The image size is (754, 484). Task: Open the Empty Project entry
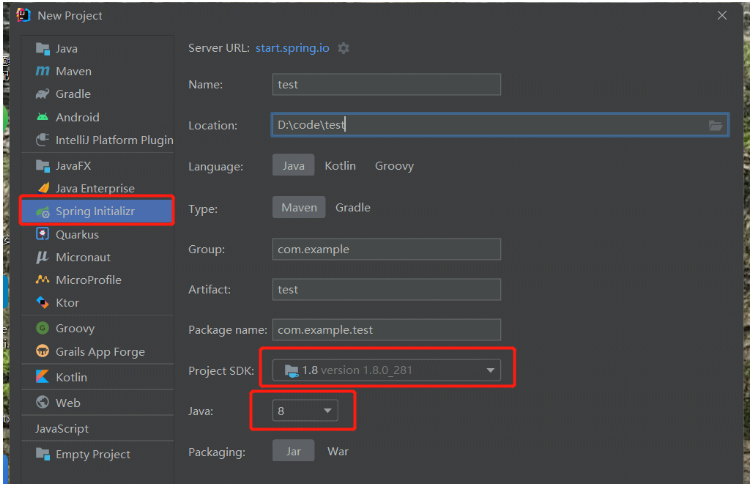(92, 454)
